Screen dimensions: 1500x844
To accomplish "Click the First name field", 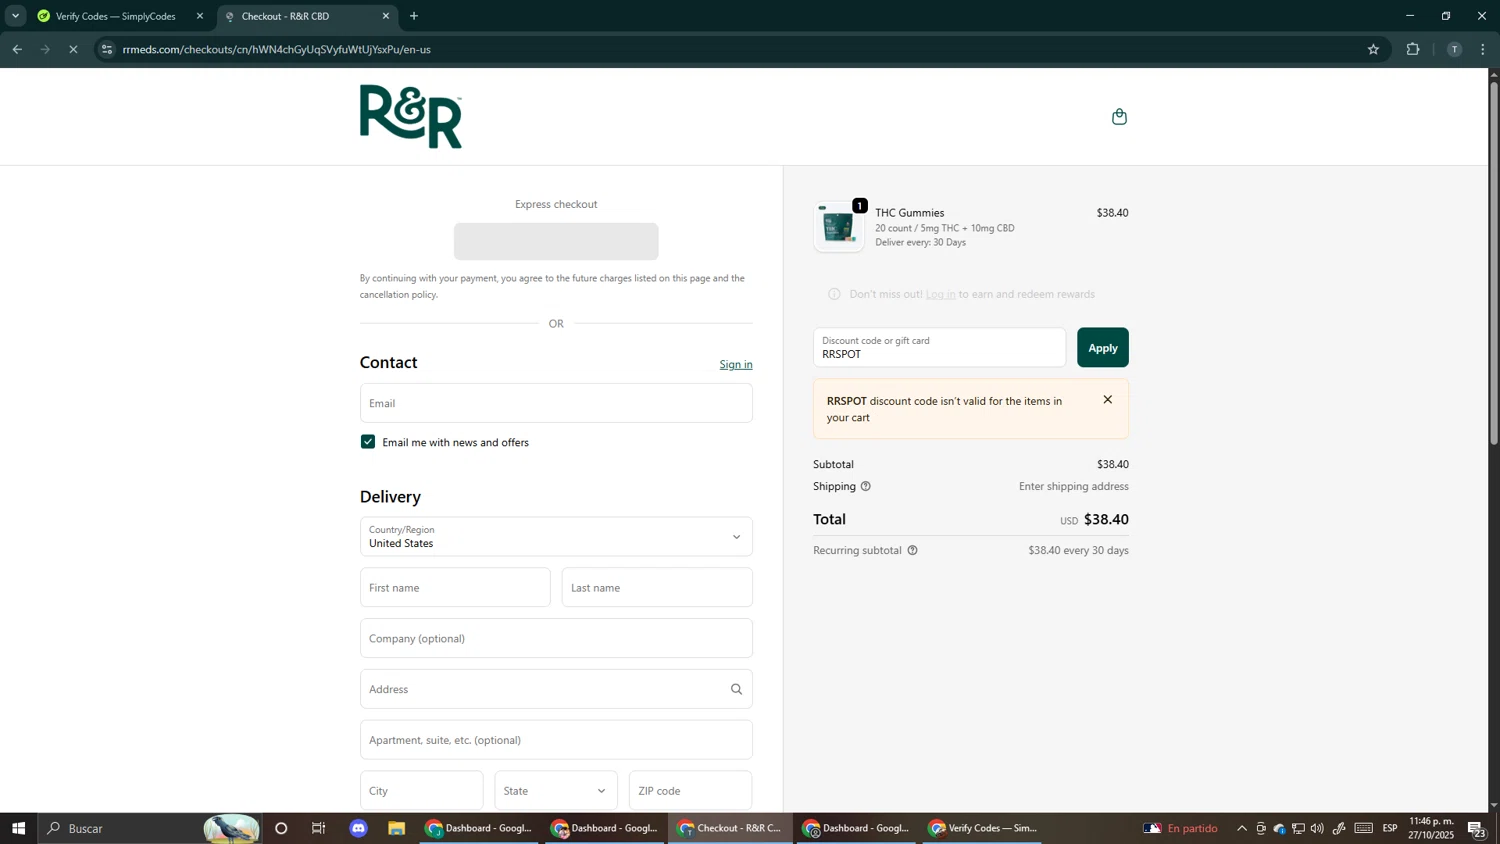I will coord(455,588).
